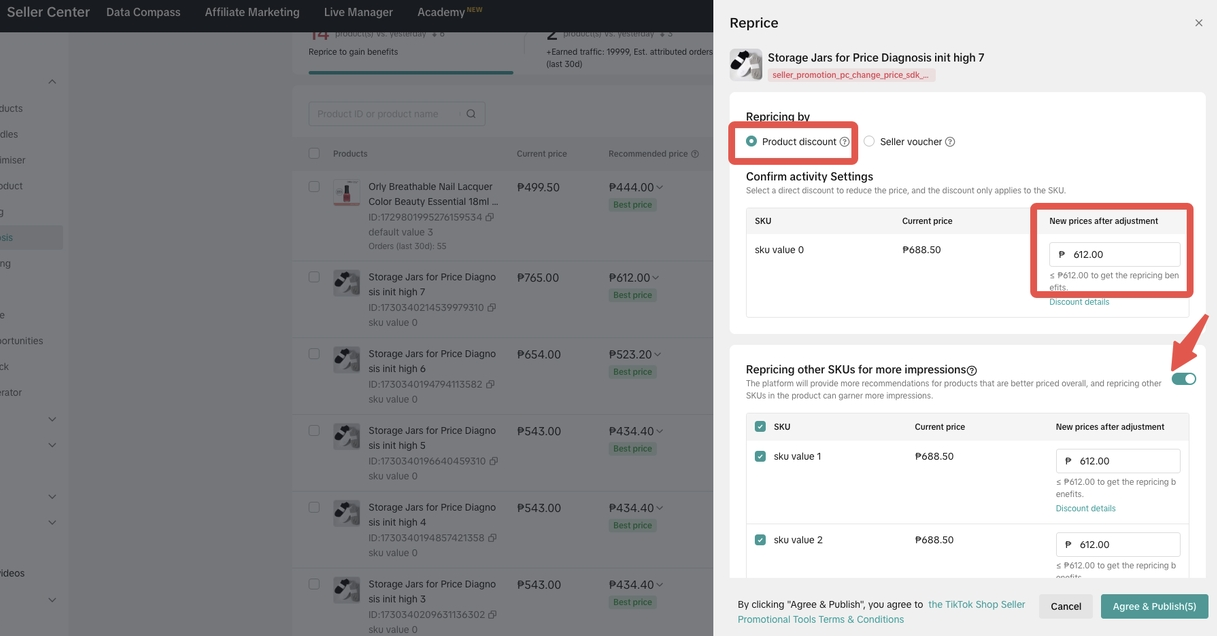Close the Reprice panel with X icon
This screenshot has height=636, width=1217.
point(1198,23)
